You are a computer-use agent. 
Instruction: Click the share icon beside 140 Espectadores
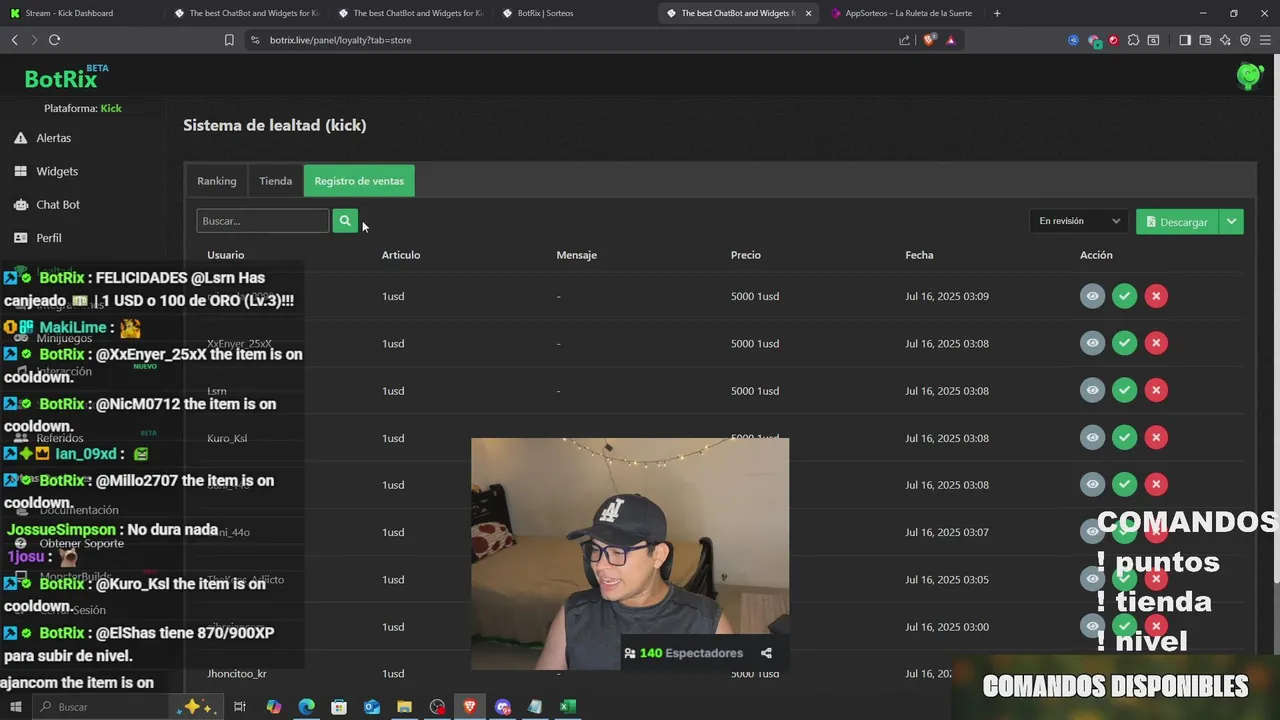click(x=766, y=653)
